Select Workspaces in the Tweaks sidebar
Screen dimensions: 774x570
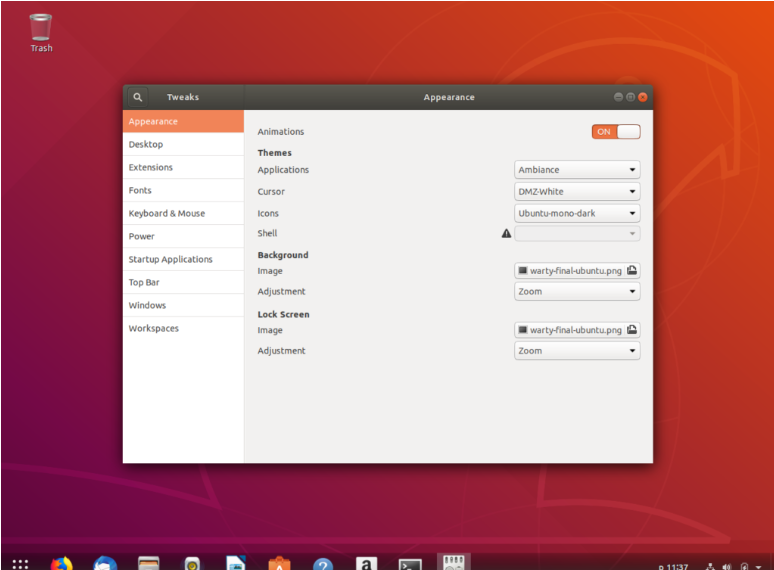(183, 328)
